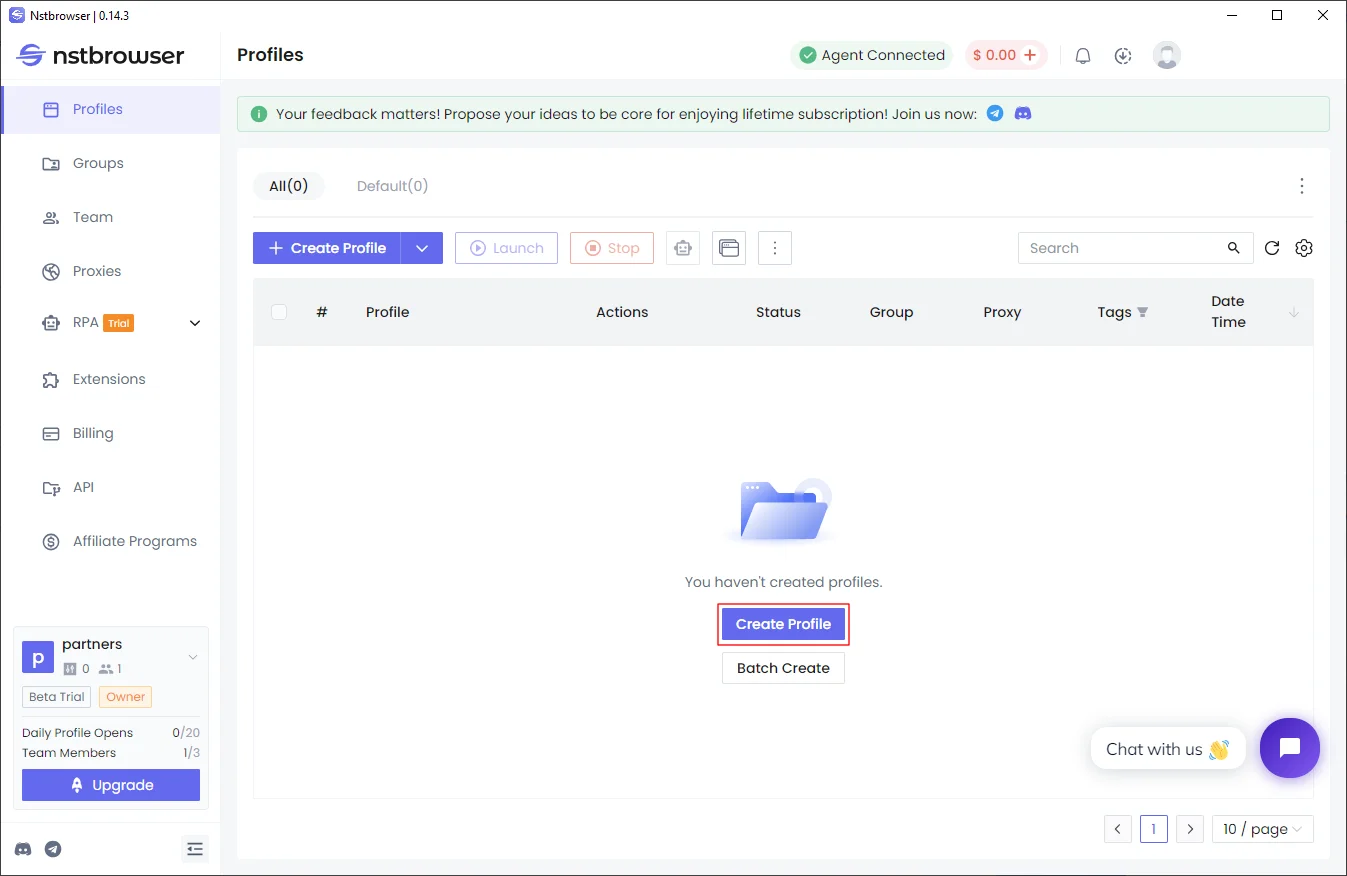Viewport: 1347px width, 876px height.
Task: Expand the RPA sidebar menu
Action: [195, 323]
